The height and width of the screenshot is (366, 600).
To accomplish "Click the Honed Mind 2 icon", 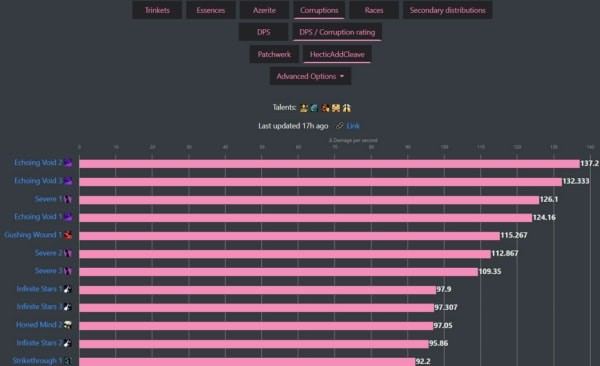I will pyautogui.click(x=68, y=325).
